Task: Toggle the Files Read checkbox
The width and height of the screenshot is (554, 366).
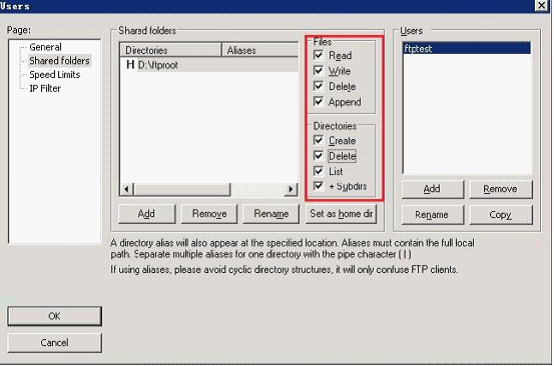Action: coord(318,55)
